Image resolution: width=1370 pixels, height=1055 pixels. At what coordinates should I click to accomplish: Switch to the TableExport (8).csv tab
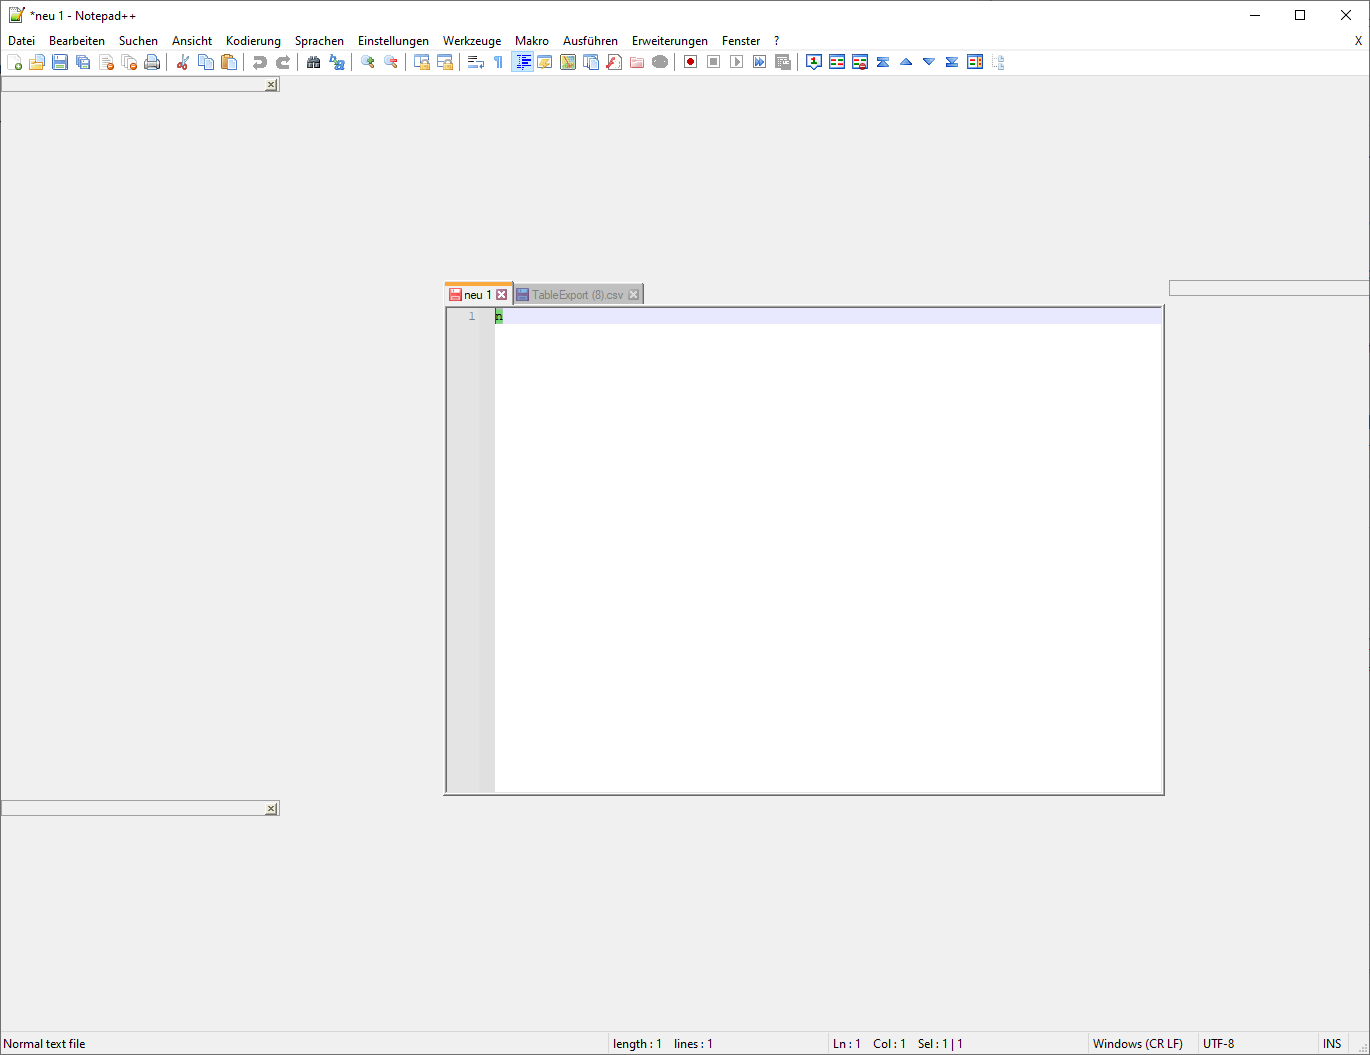(x=577, y=295)
